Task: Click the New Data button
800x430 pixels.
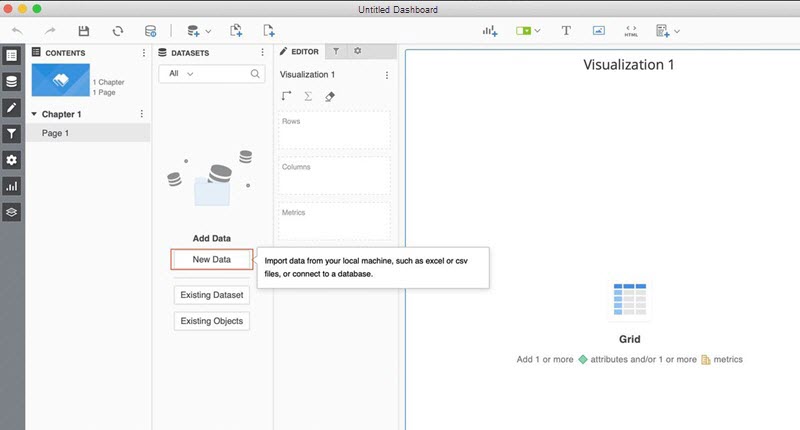Action: (211, 259)
